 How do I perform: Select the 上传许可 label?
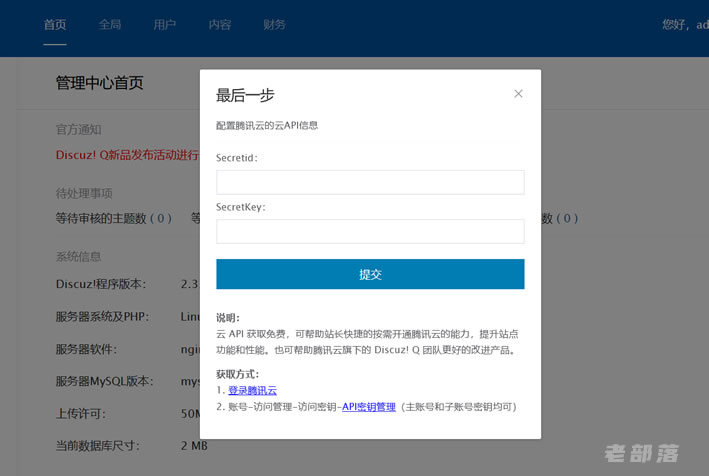coord(80,414)
